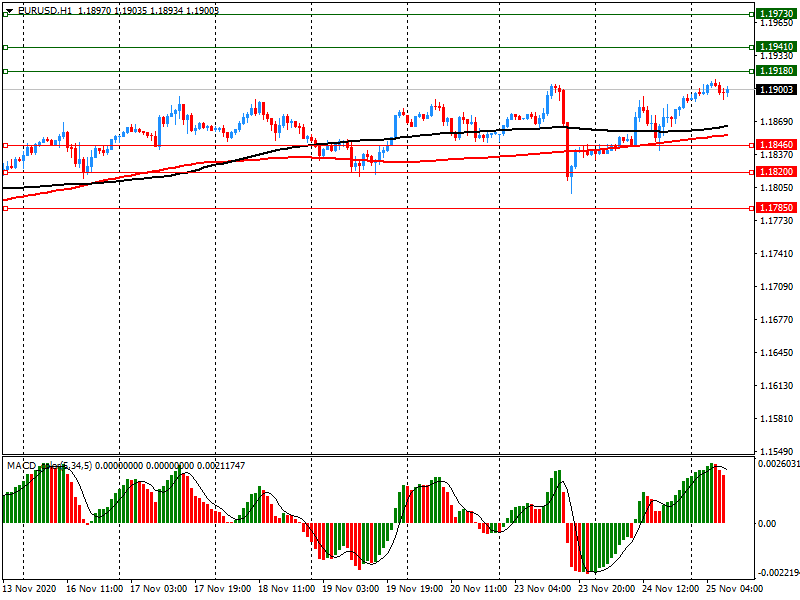This screenshot has width=800, height=600.
Task: Select the red 1.18200 price level label
Action: [x=777, y=172]
